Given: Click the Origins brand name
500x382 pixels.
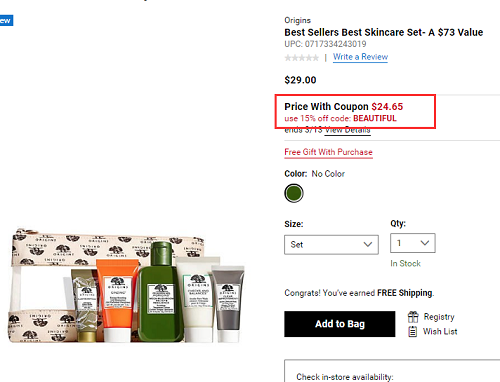Looking at the screenshot, I should 297,20.
